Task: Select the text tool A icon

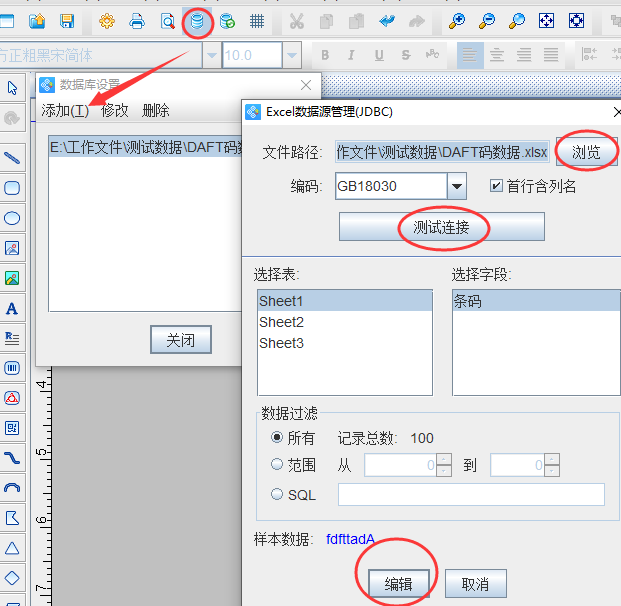Action: [12, 309]
